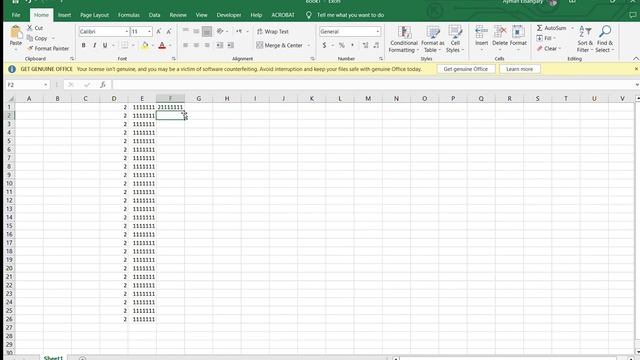
Task: Toggle Italic formatting
Action: pos(95,45)
